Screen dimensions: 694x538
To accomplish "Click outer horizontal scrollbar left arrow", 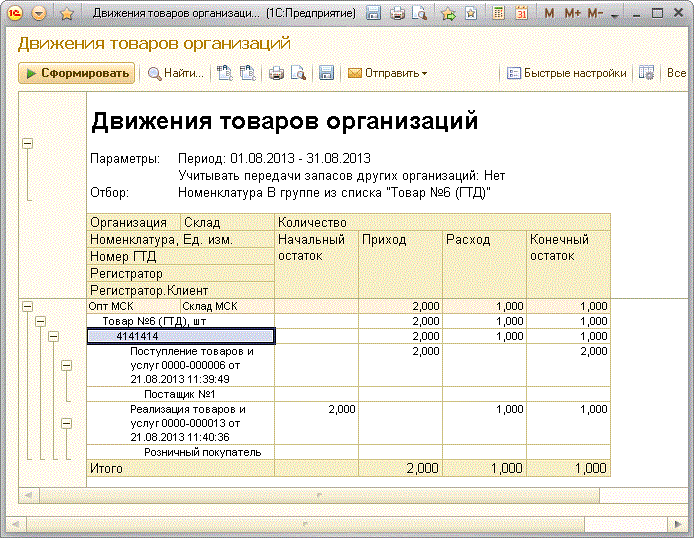I will [16, 524].
